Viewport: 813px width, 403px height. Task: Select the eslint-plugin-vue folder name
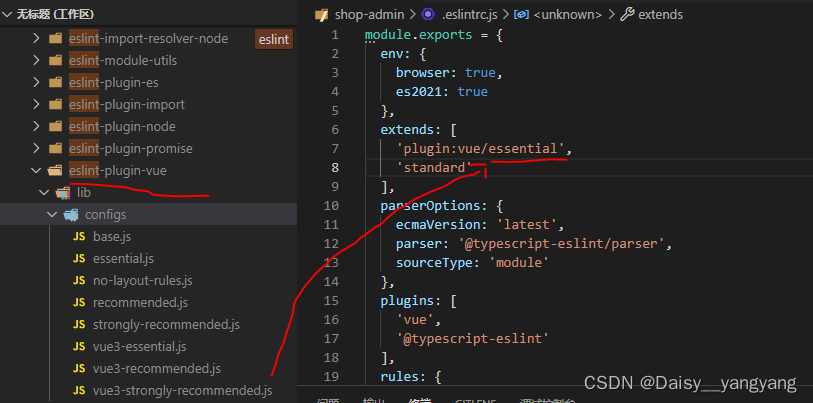coord(118,171)
